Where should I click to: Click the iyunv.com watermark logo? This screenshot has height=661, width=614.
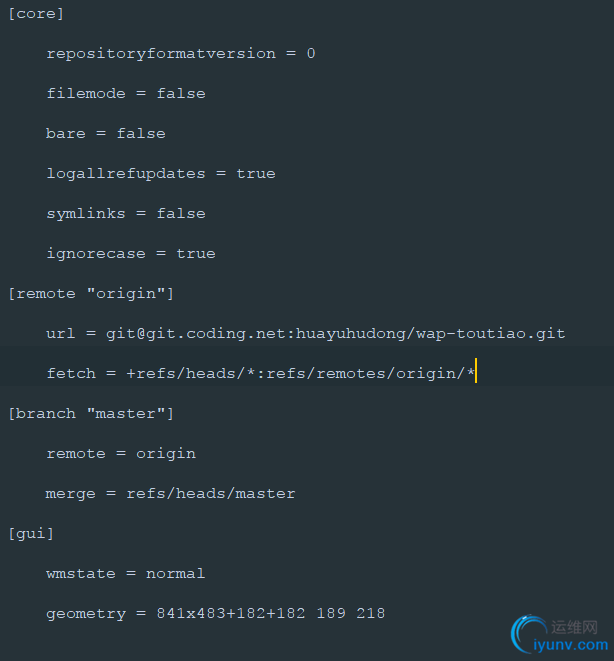529,633
